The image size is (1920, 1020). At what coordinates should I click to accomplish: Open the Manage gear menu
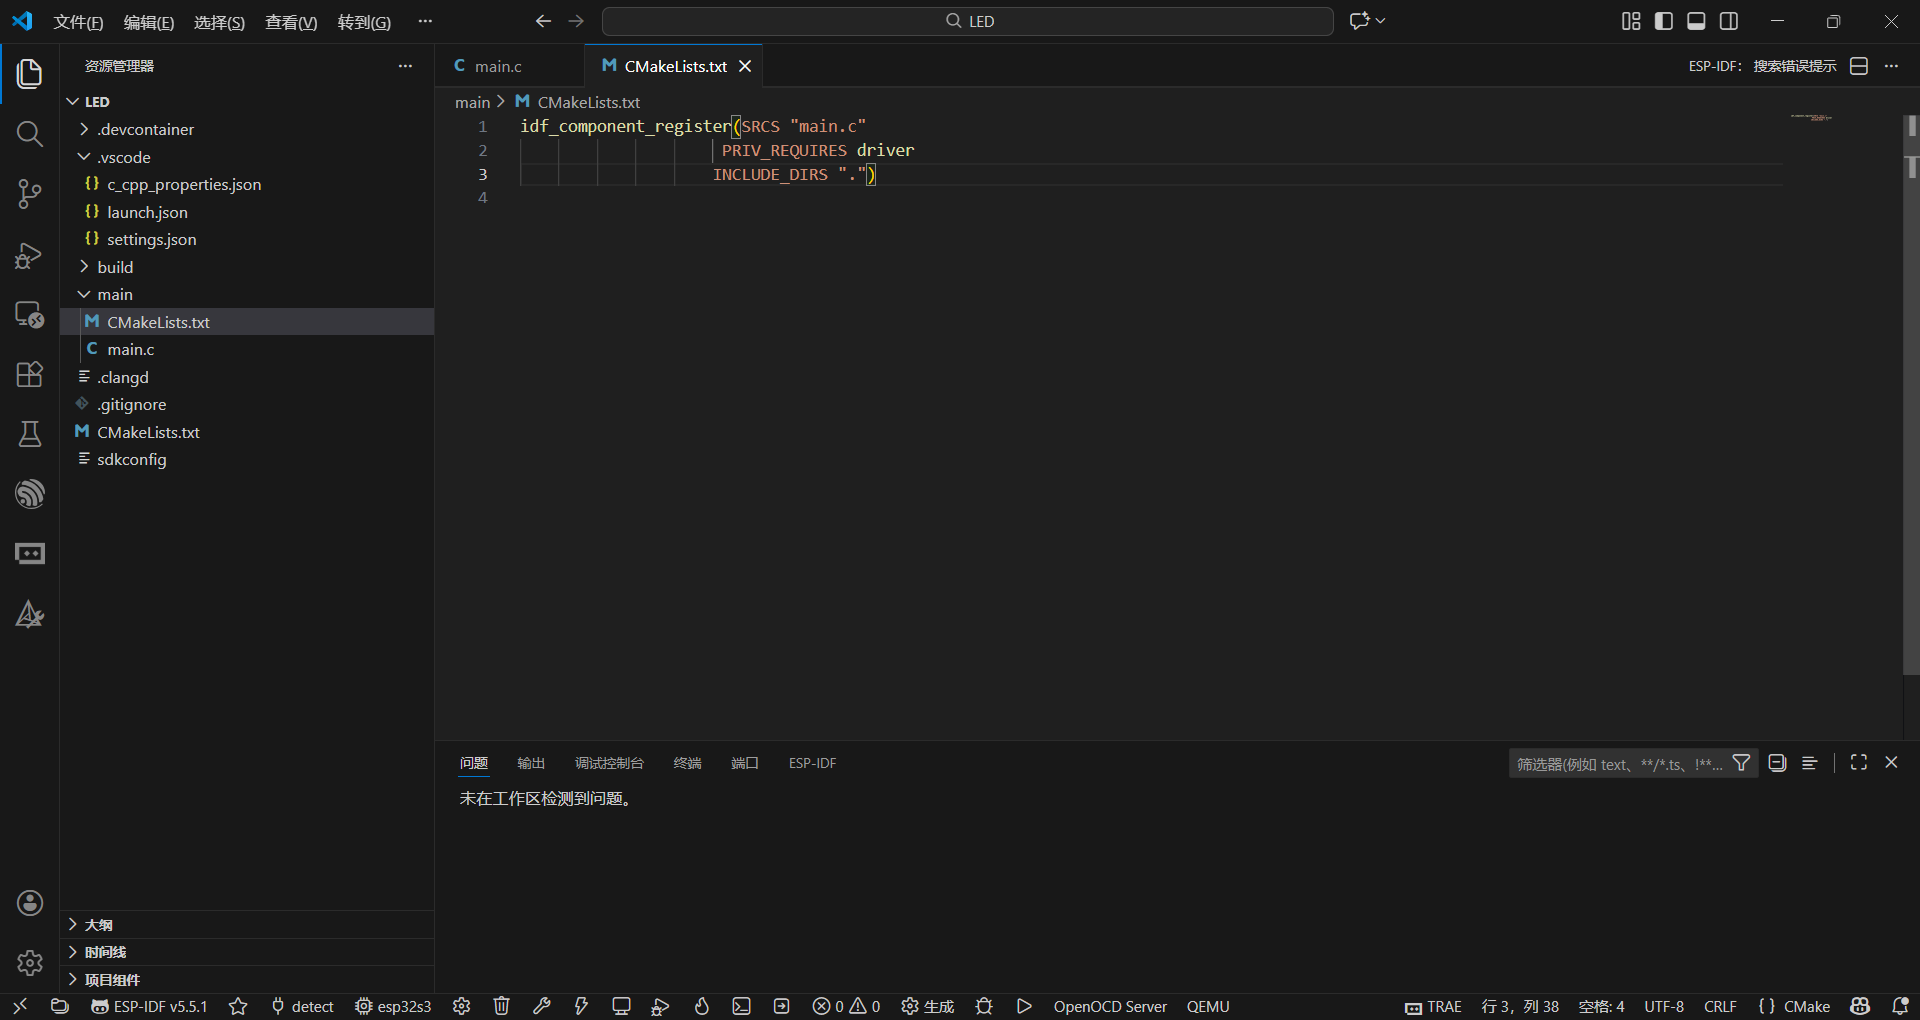tap(30, 963)
